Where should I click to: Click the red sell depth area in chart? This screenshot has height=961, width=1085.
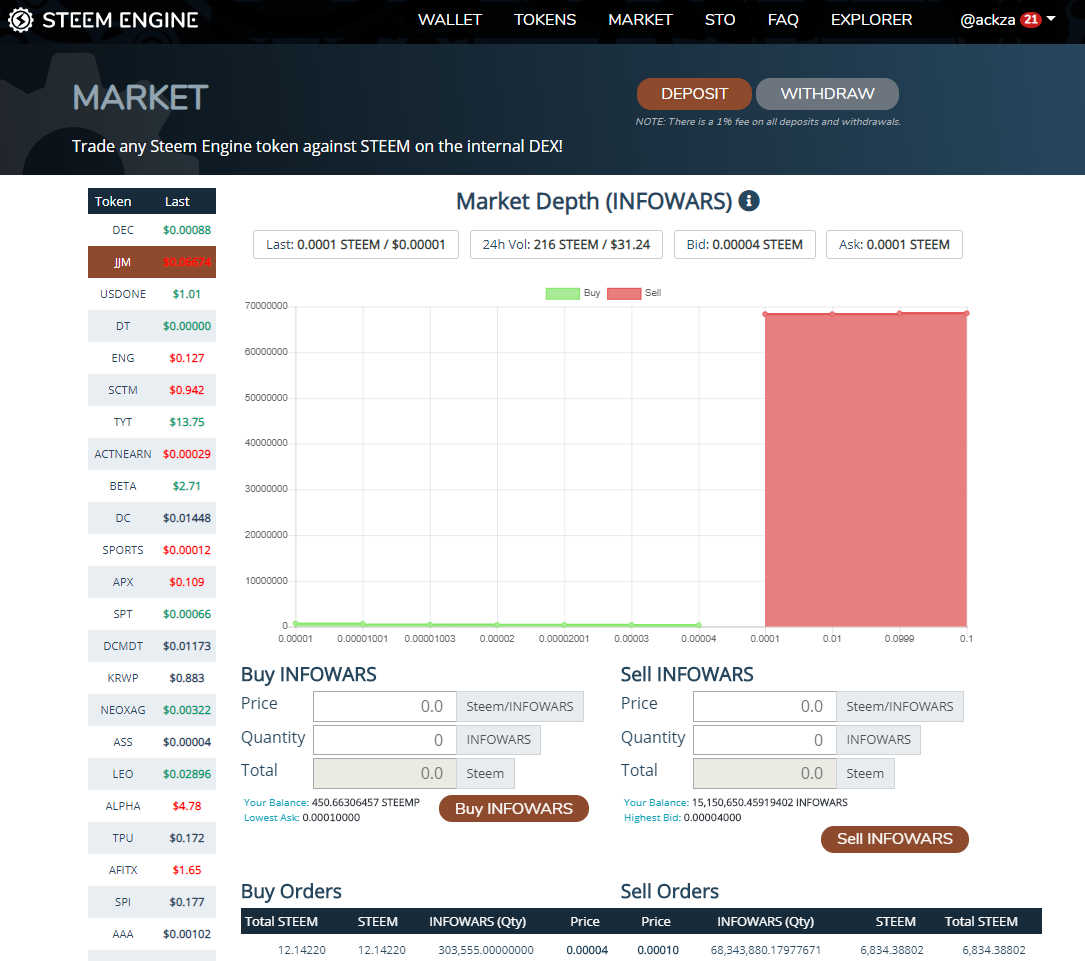(x=865, y=470)
